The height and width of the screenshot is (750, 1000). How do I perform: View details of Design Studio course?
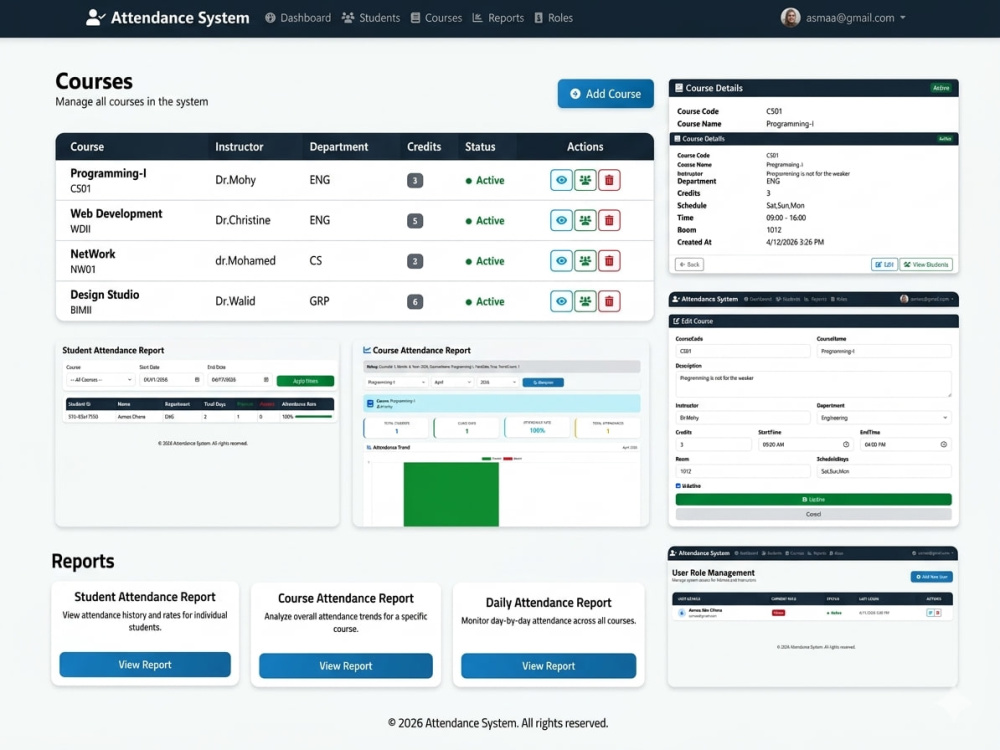point(561,301)
